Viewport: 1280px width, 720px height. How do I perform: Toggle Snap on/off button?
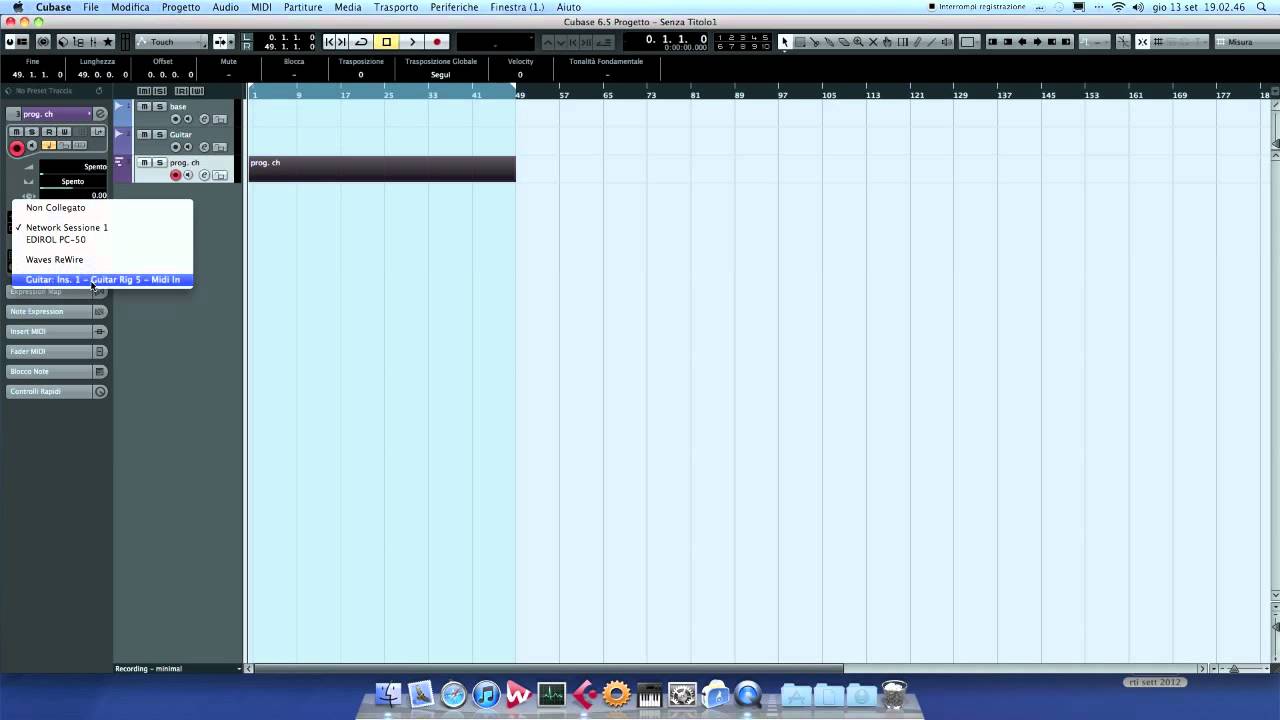click(1142, 42)
